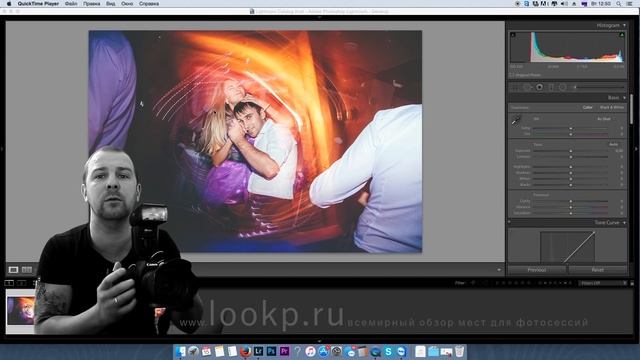Screen dimensions: 640x360
Task: Open the Правка menu
Action: (x=91, y=4)
